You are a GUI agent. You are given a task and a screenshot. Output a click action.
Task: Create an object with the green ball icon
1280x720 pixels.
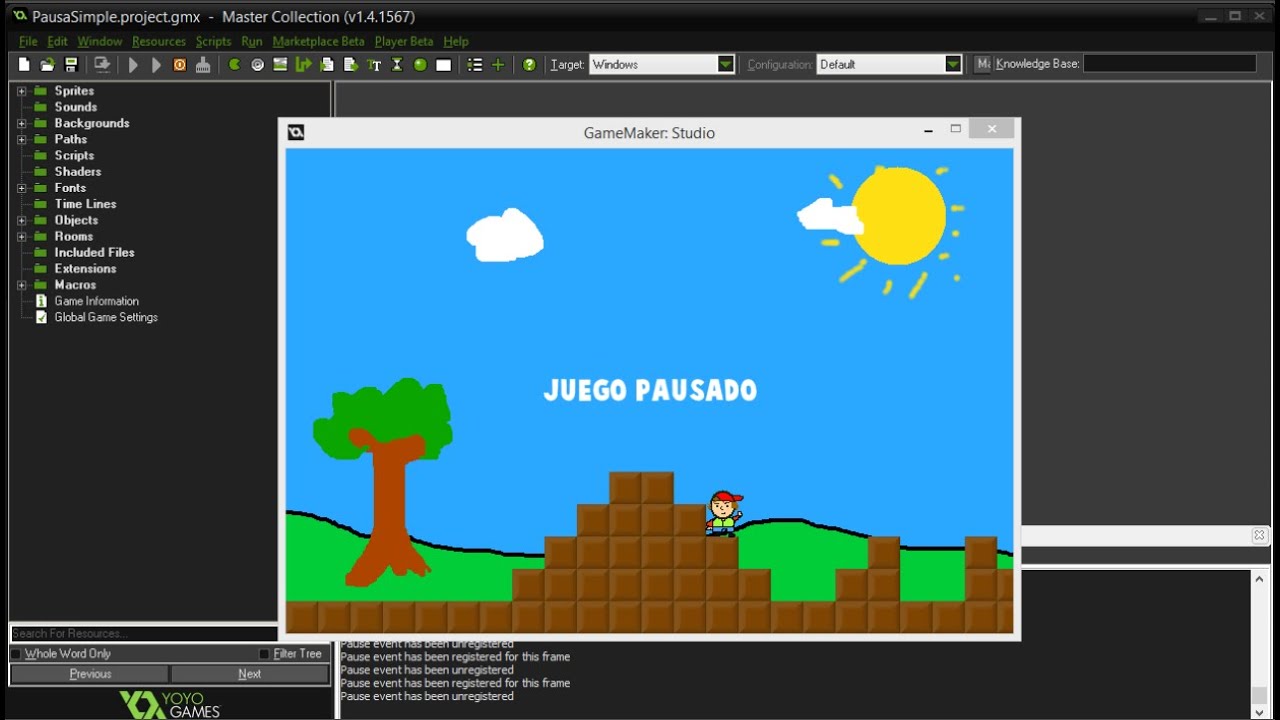(420, 65)
